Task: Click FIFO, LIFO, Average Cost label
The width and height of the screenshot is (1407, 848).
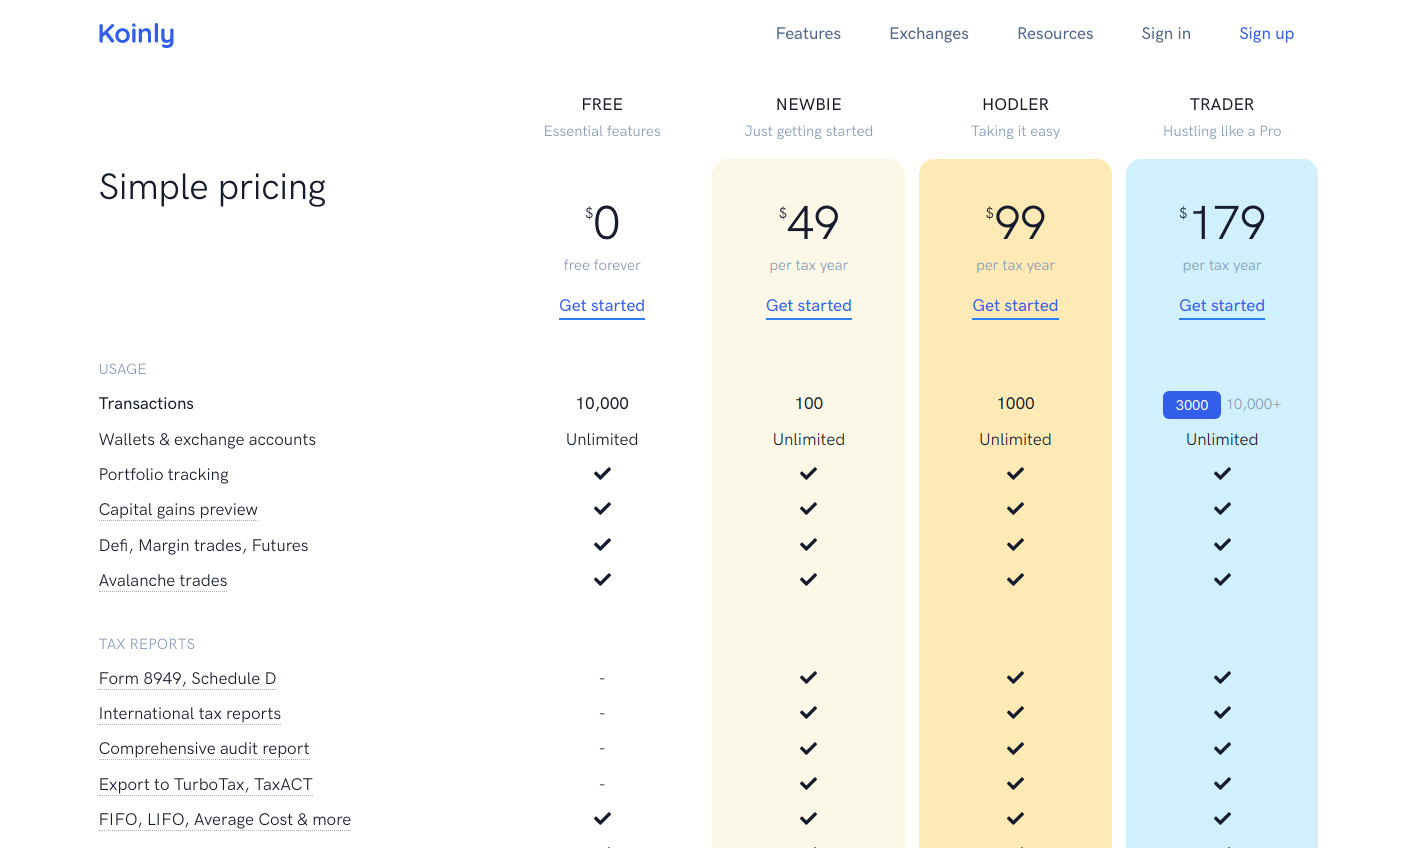Action: [x=225, y=820]
